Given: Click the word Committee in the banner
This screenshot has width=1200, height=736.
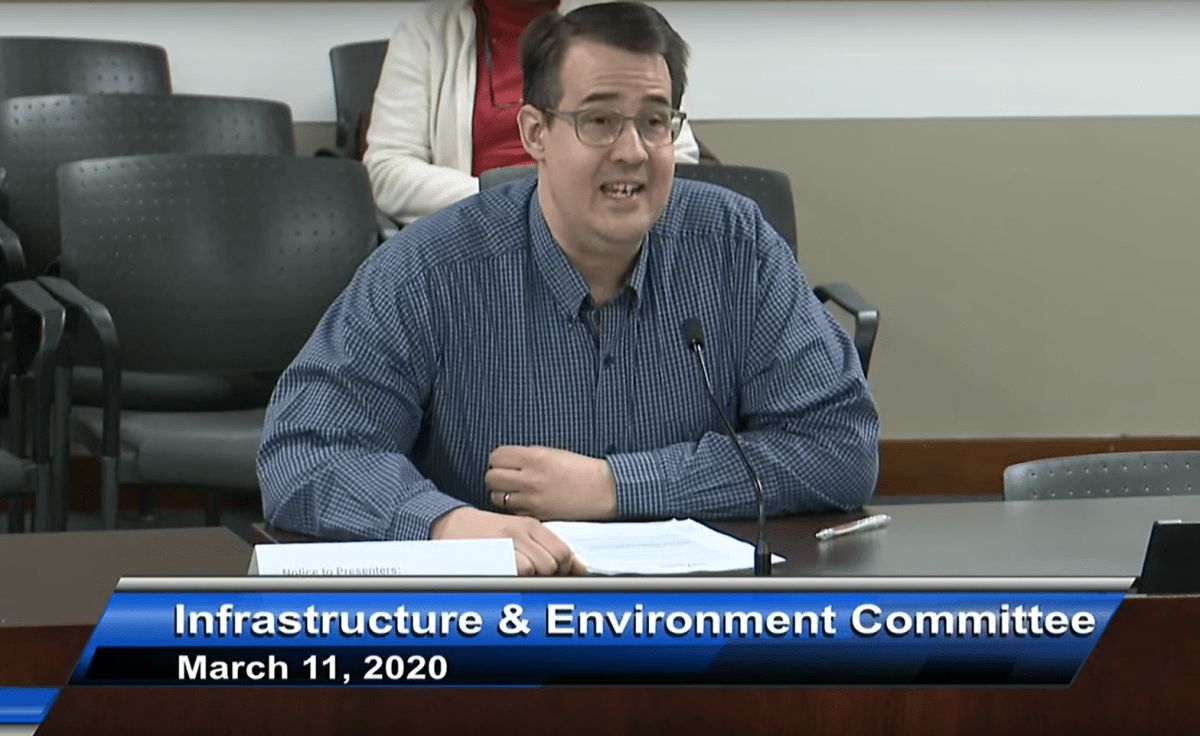Looking at the screenshot, I should [x=972, y=621].
